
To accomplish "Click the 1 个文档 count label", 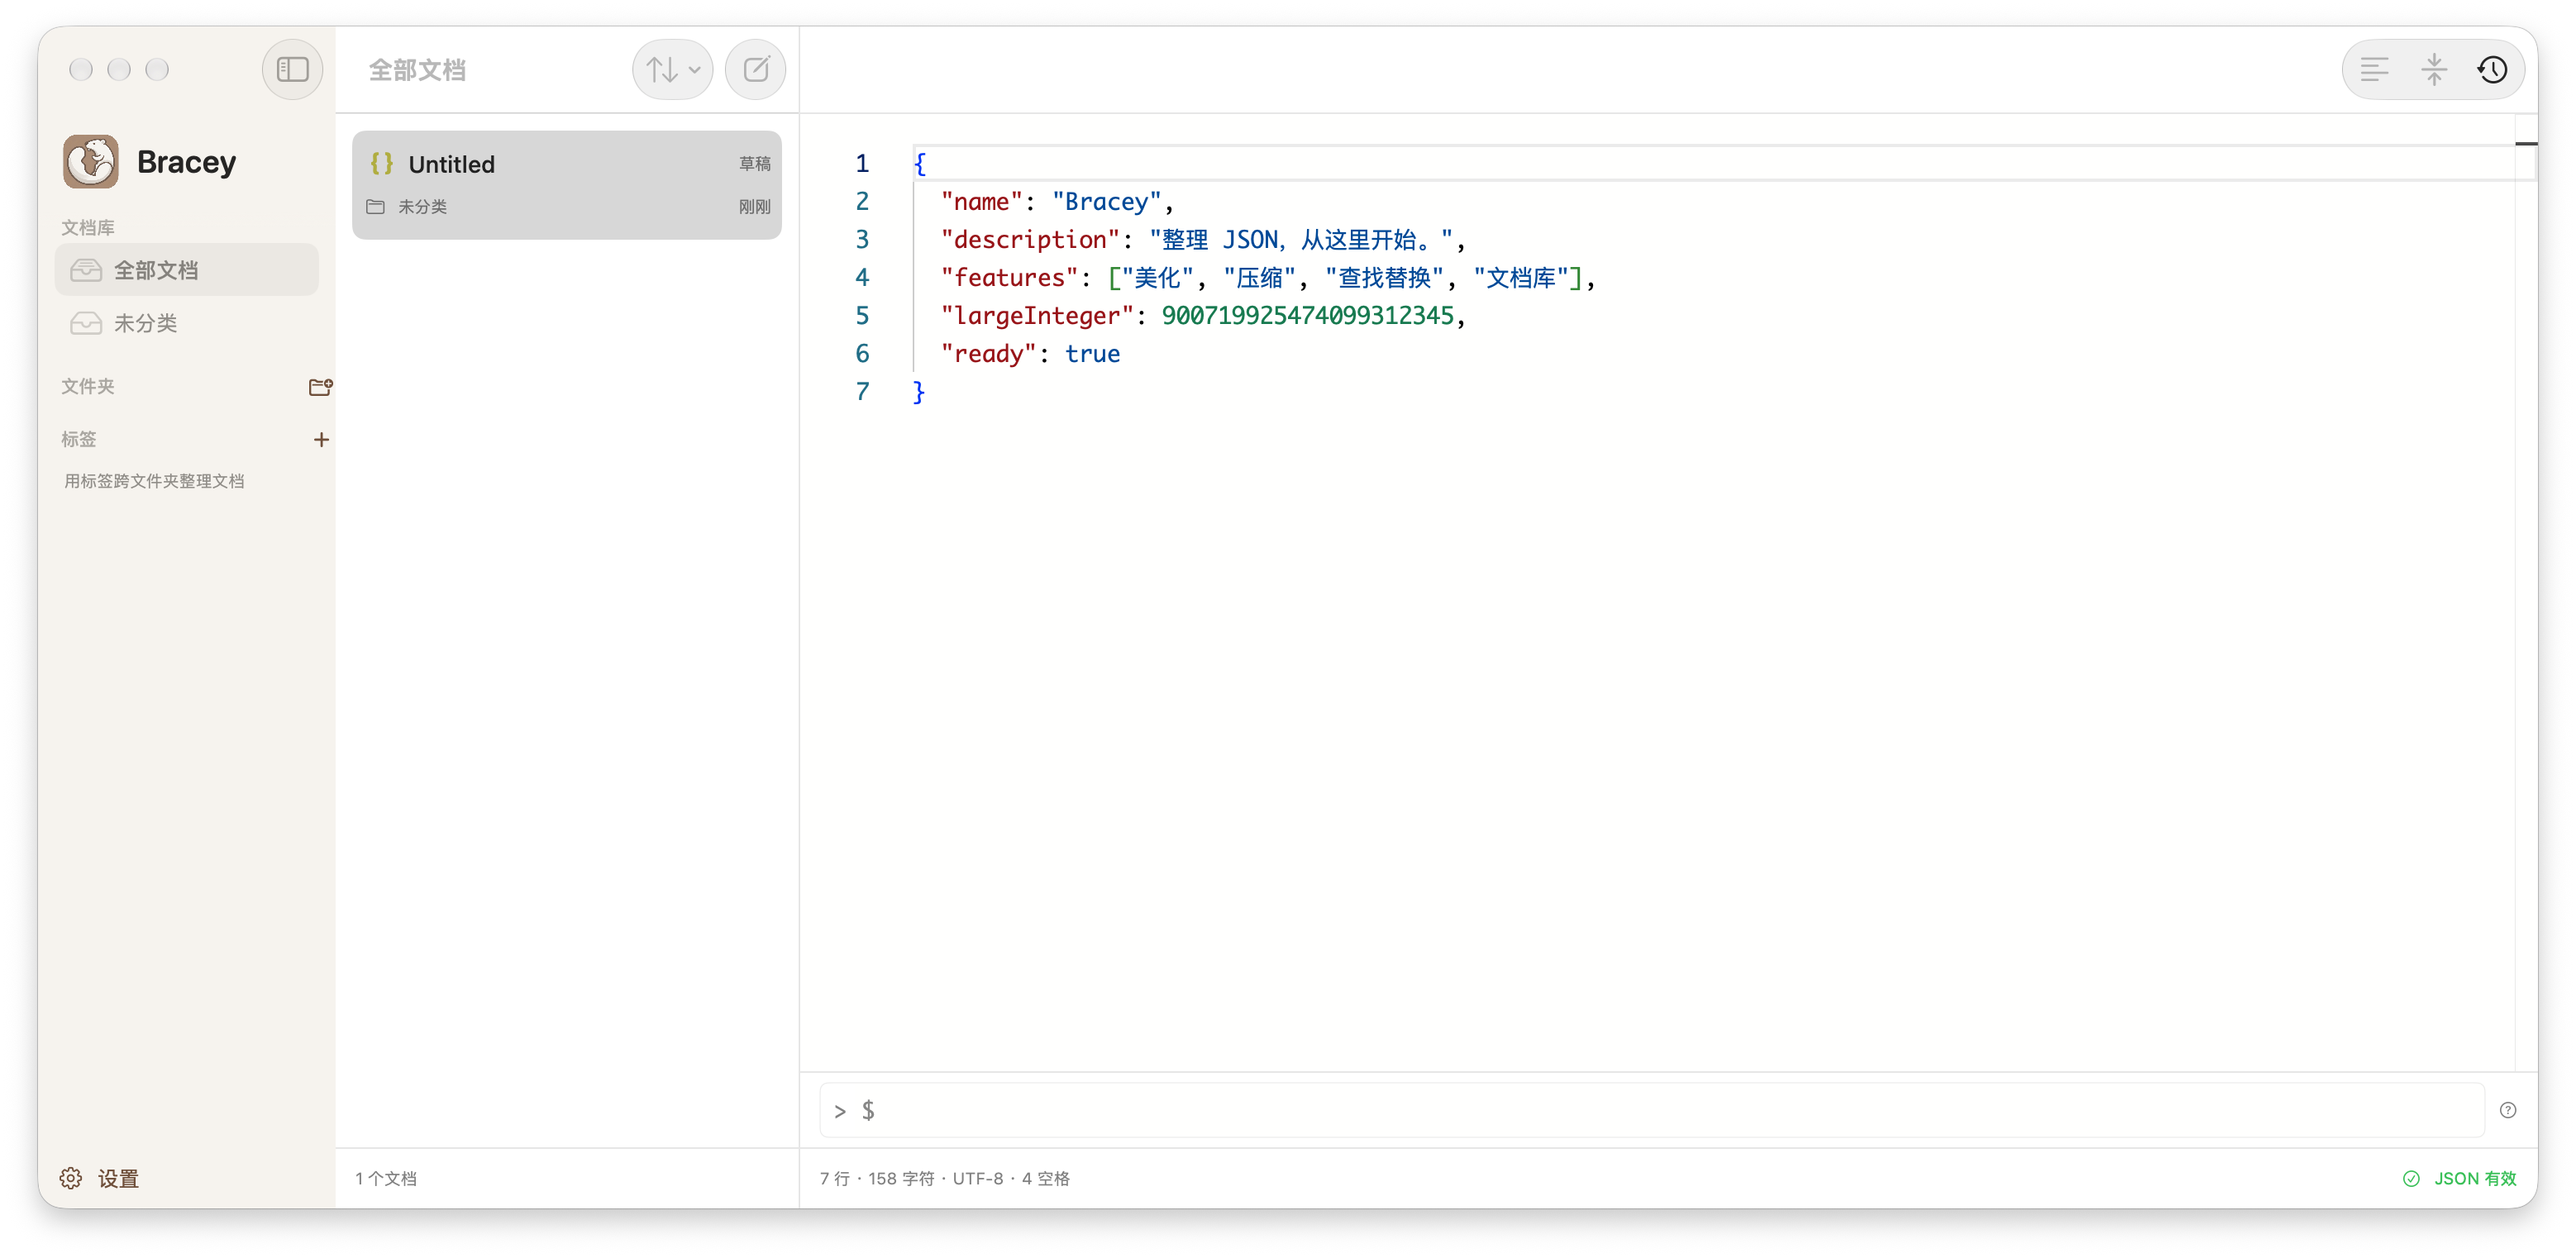I will 386,1178.
